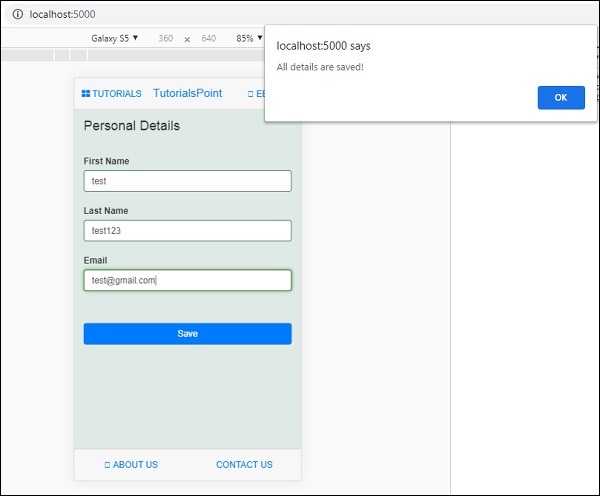Click the Email input field
The height and width of the screenshot is (496, 600).
187,281
